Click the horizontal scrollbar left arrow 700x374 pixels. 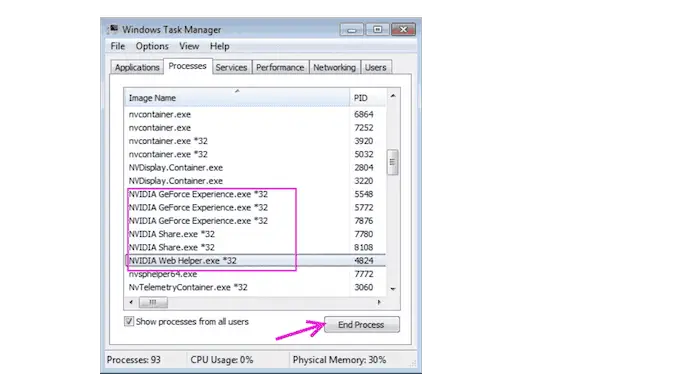[131, 302]
